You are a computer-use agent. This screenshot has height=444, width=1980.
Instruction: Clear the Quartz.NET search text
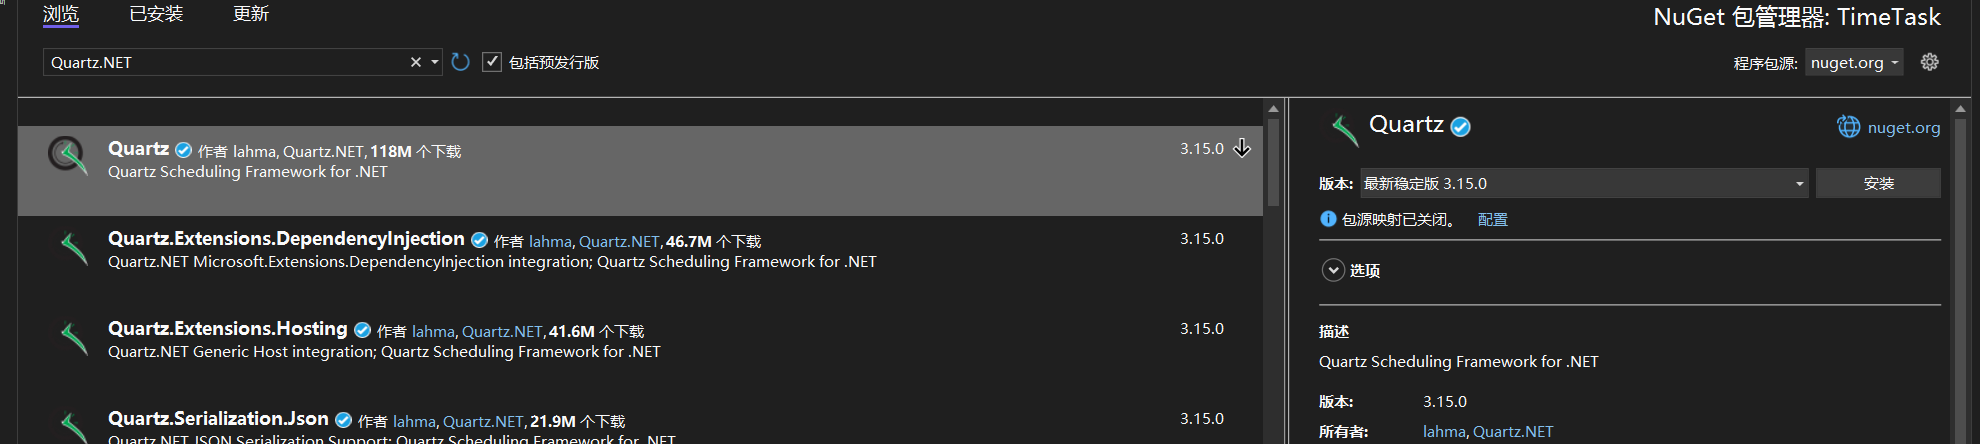416,62
